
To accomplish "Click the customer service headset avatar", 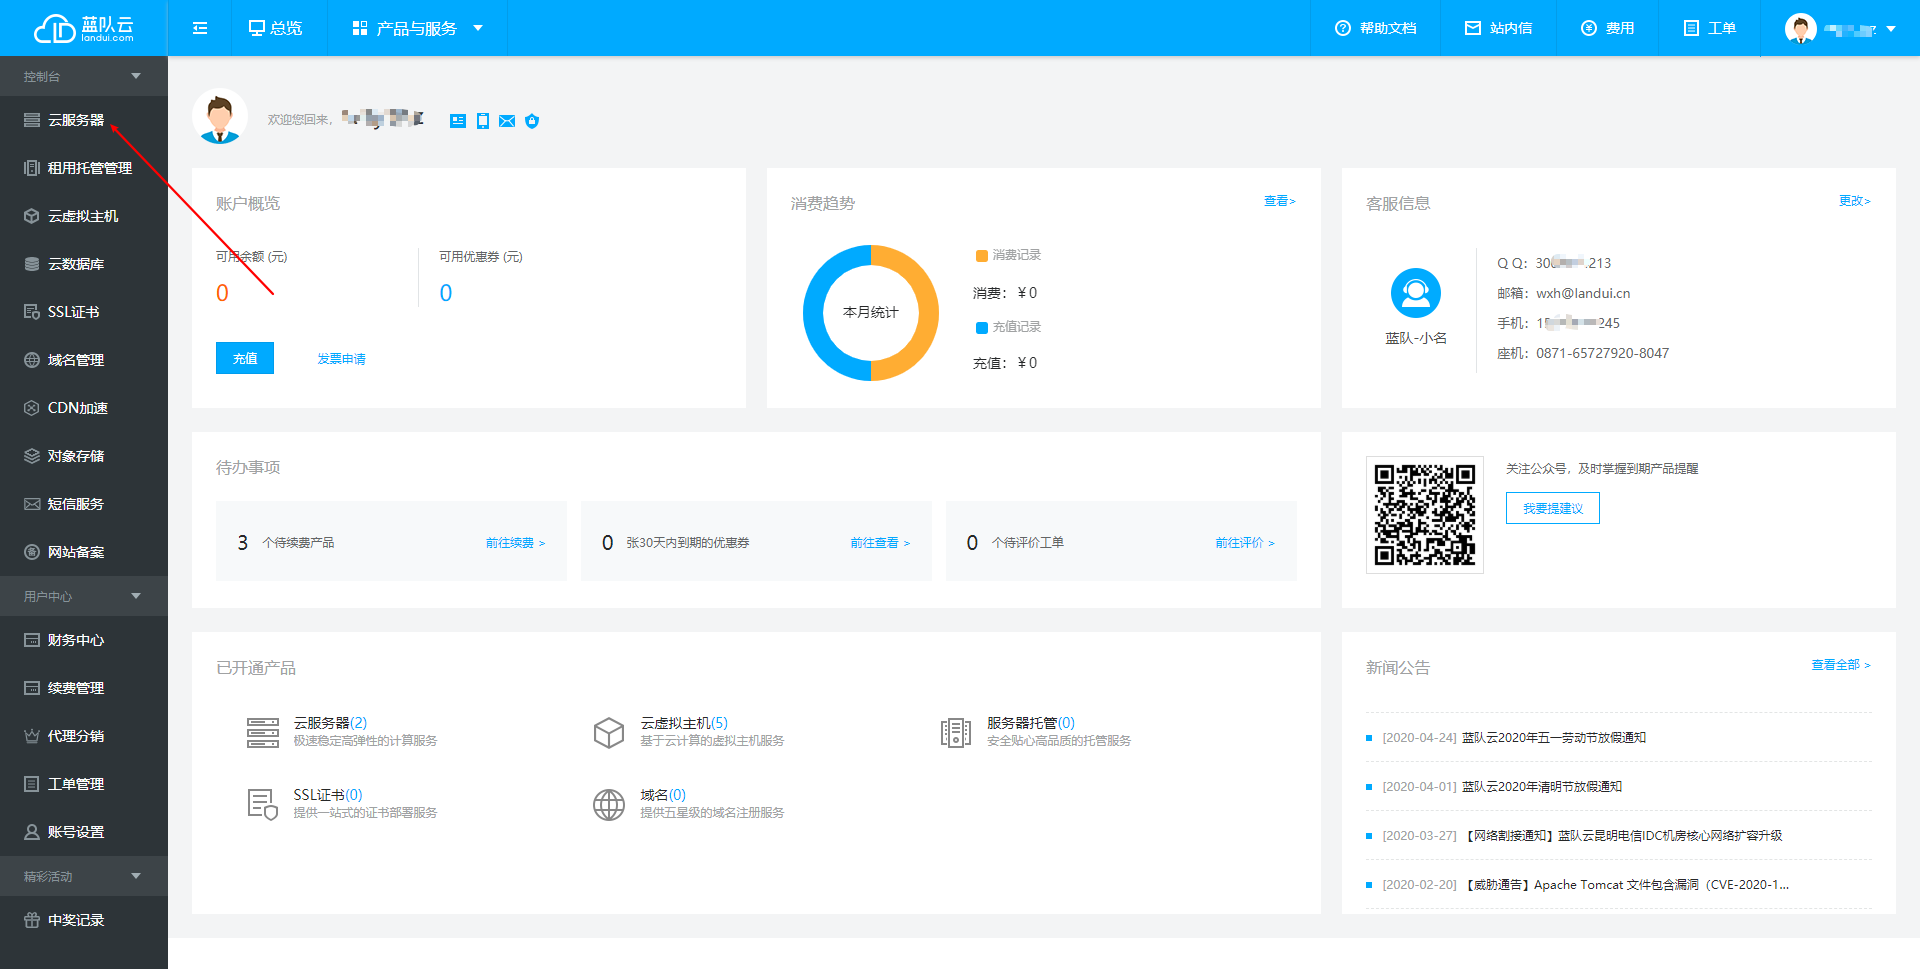I will click(x=1415, y=293).
